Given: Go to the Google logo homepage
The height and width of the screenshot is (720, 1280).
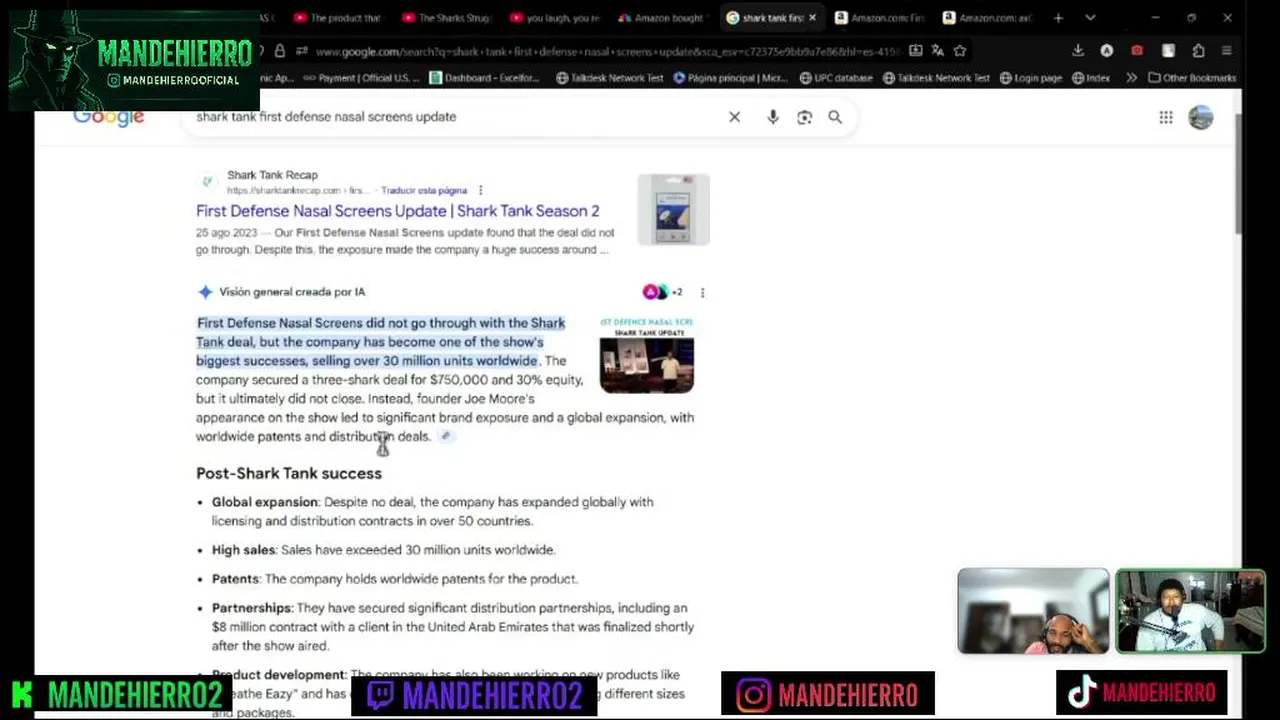Looking at the screenshot, I should point(108,117).
